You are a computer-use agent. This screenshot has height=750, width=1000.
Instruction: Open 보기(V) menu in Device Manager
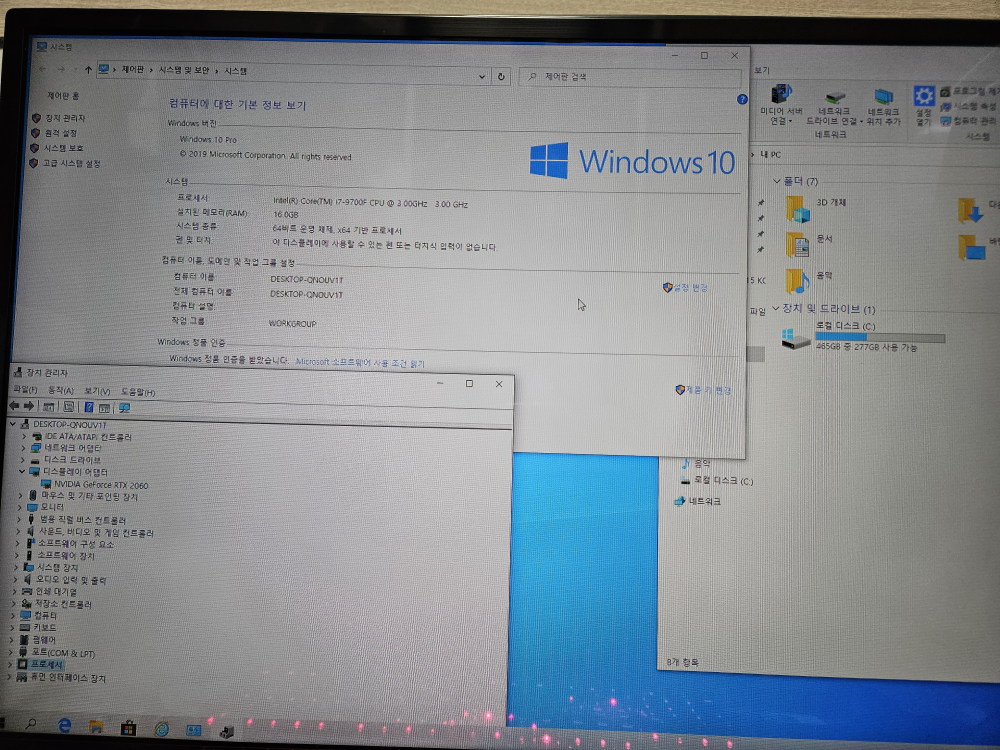pos(97,391)
